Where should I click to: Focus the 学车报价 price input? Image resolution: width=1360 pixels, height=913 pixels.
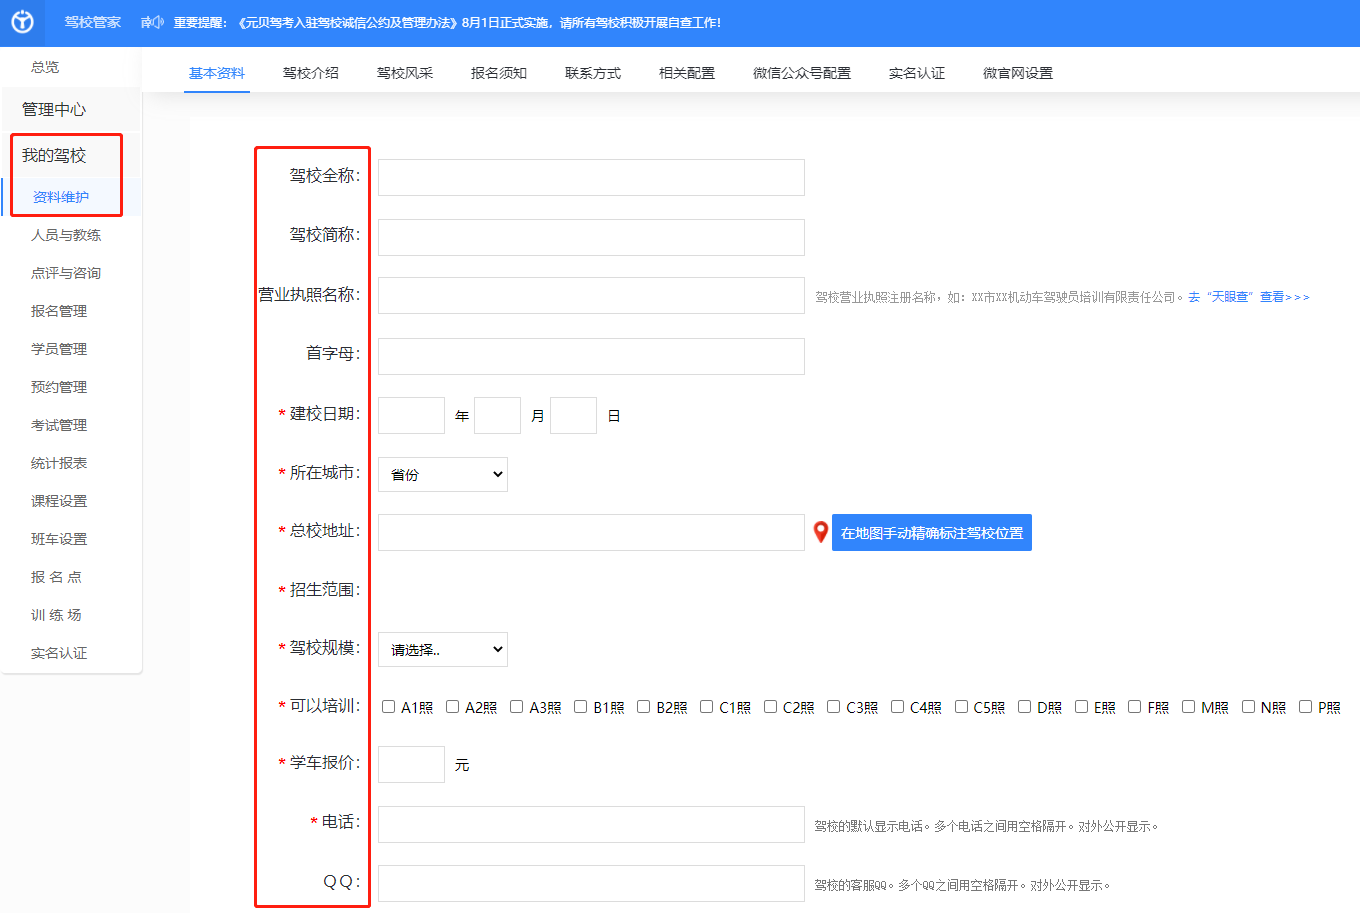[411, 764]
